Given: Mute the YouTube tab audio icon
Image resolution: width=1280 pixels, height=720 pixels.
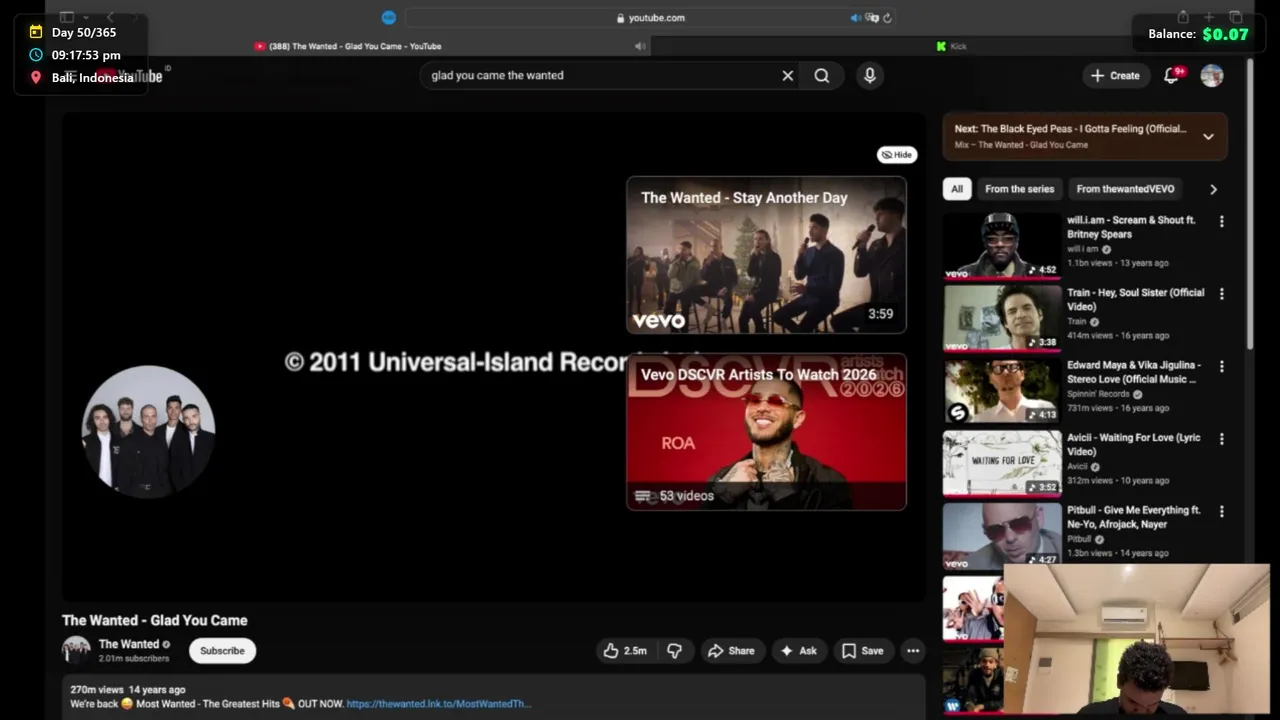Looking at the screenshot, I should [640, 46].
